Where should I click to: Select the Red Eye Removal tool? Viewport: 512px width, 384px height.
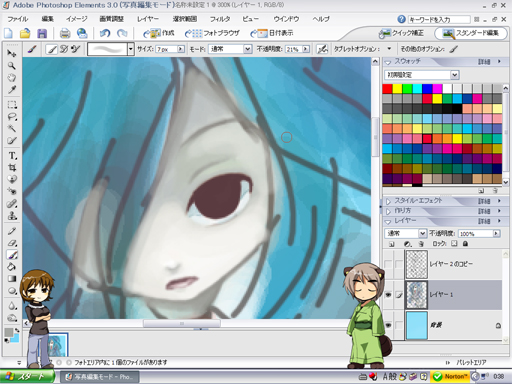point(12,191)
